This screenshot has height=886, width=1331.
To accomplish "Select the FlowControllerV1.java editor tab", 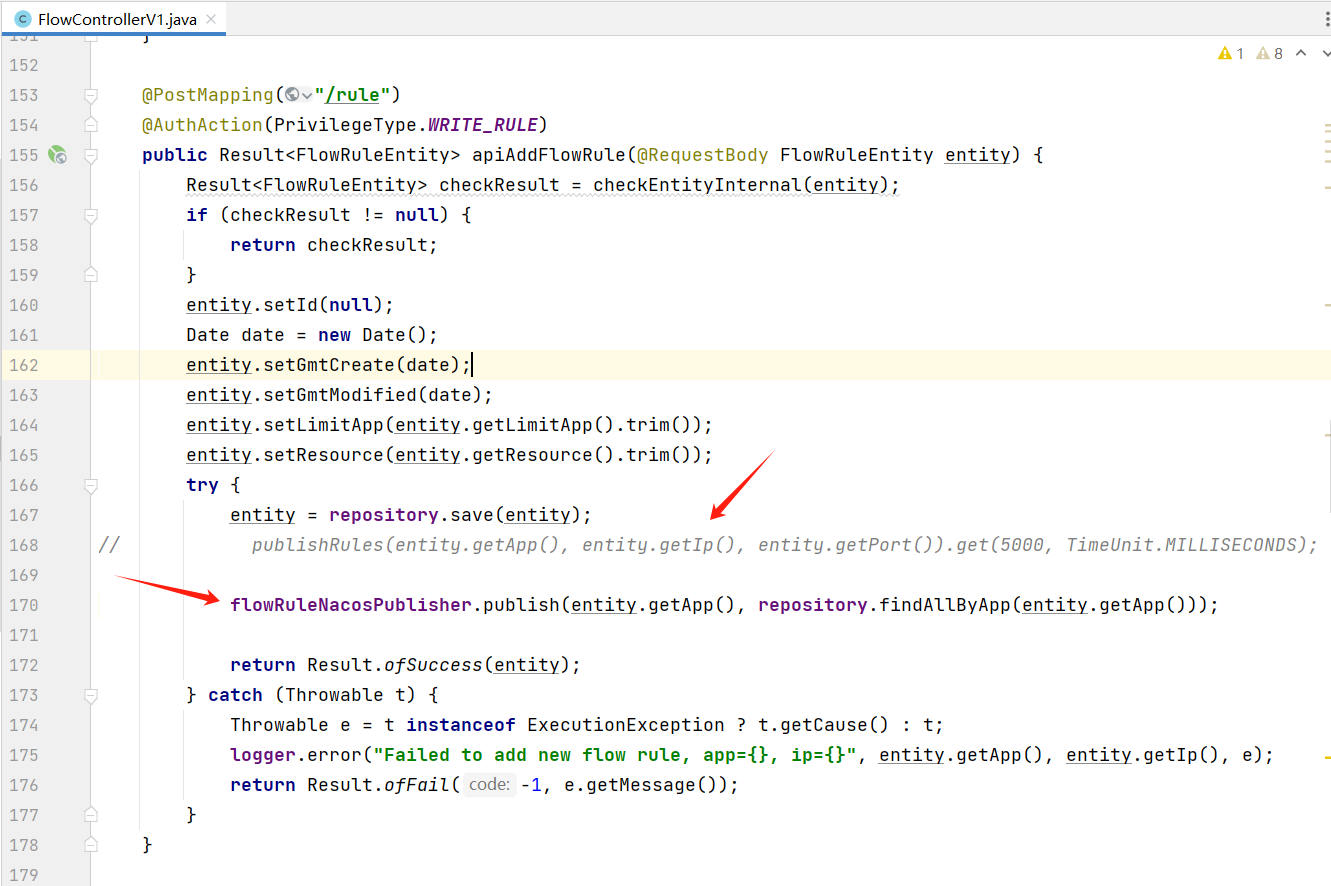I will tap(113, 19).
